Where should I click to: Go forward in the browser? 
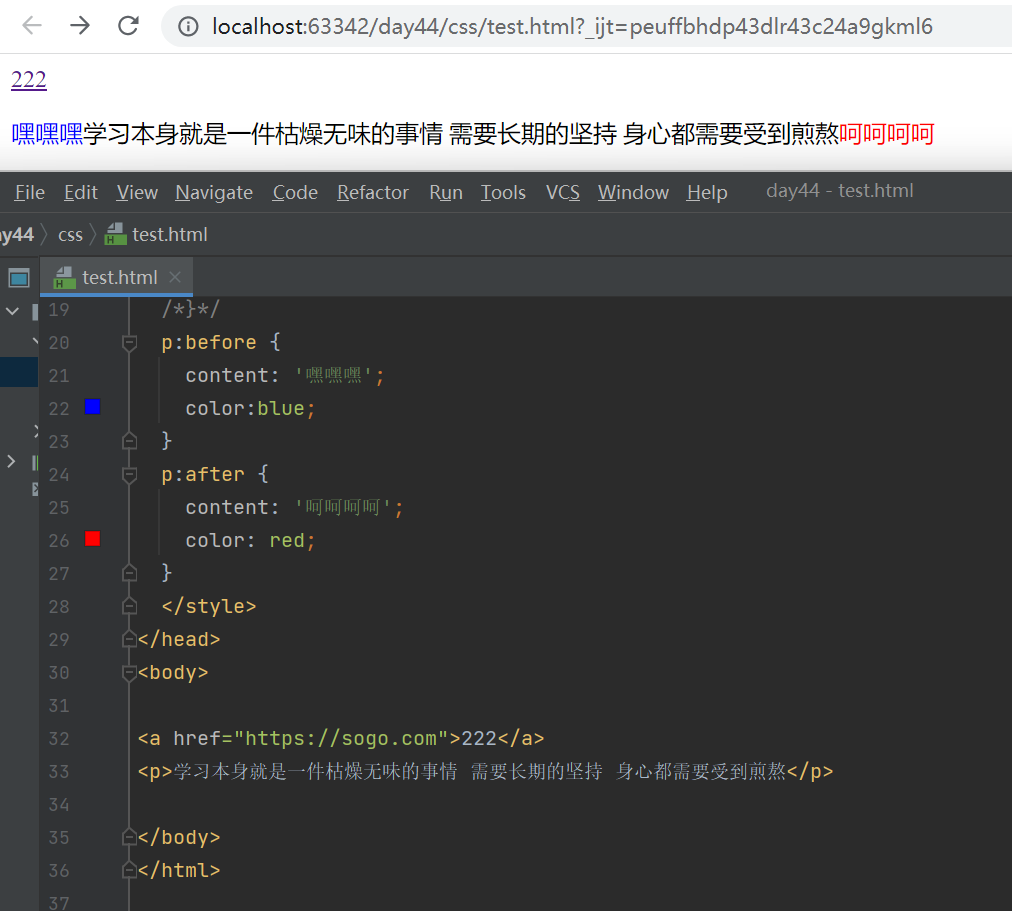click(80, 26)
